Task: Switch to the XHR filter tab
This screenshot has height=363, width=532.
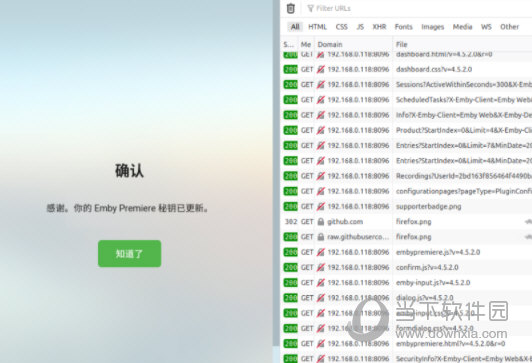Action: (x=379, y=27)
